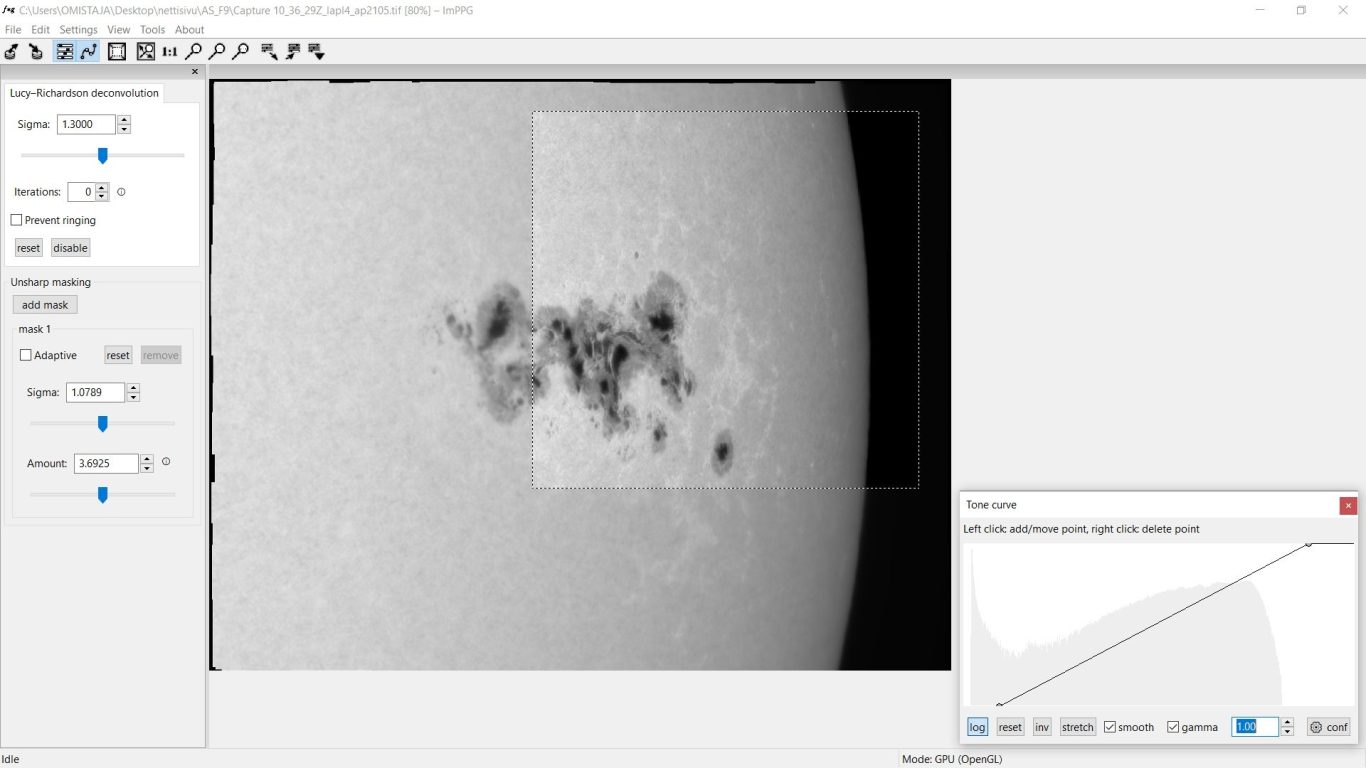Screen dimensions: 1366x768
Task: Increase Amount value with up arrow
Action: coord(147,459)
